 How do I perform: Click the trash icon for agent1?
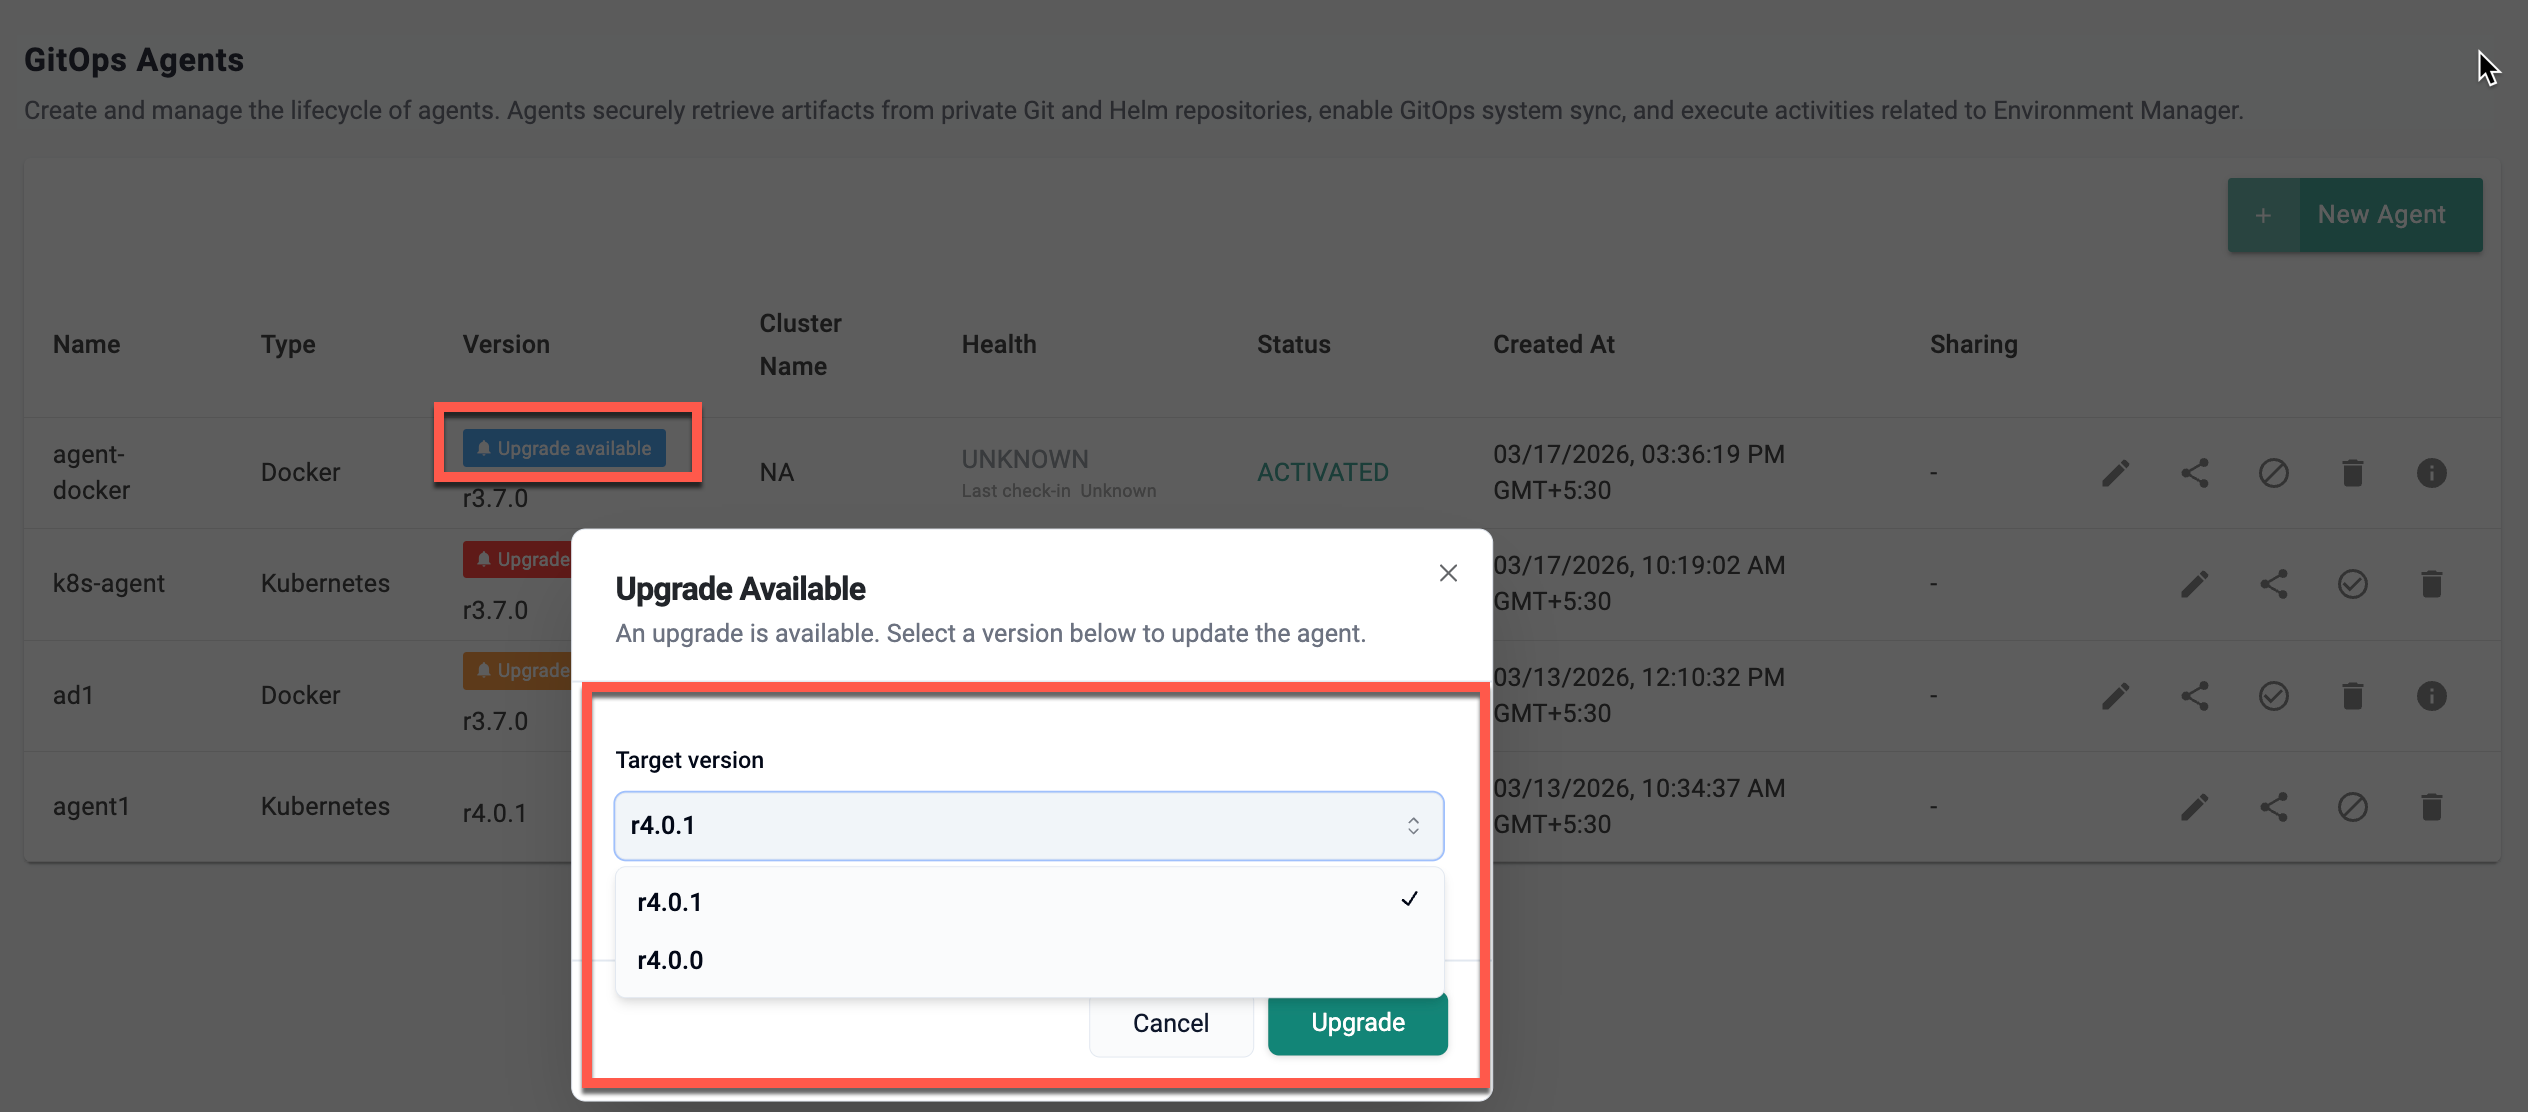point(2431,807)
